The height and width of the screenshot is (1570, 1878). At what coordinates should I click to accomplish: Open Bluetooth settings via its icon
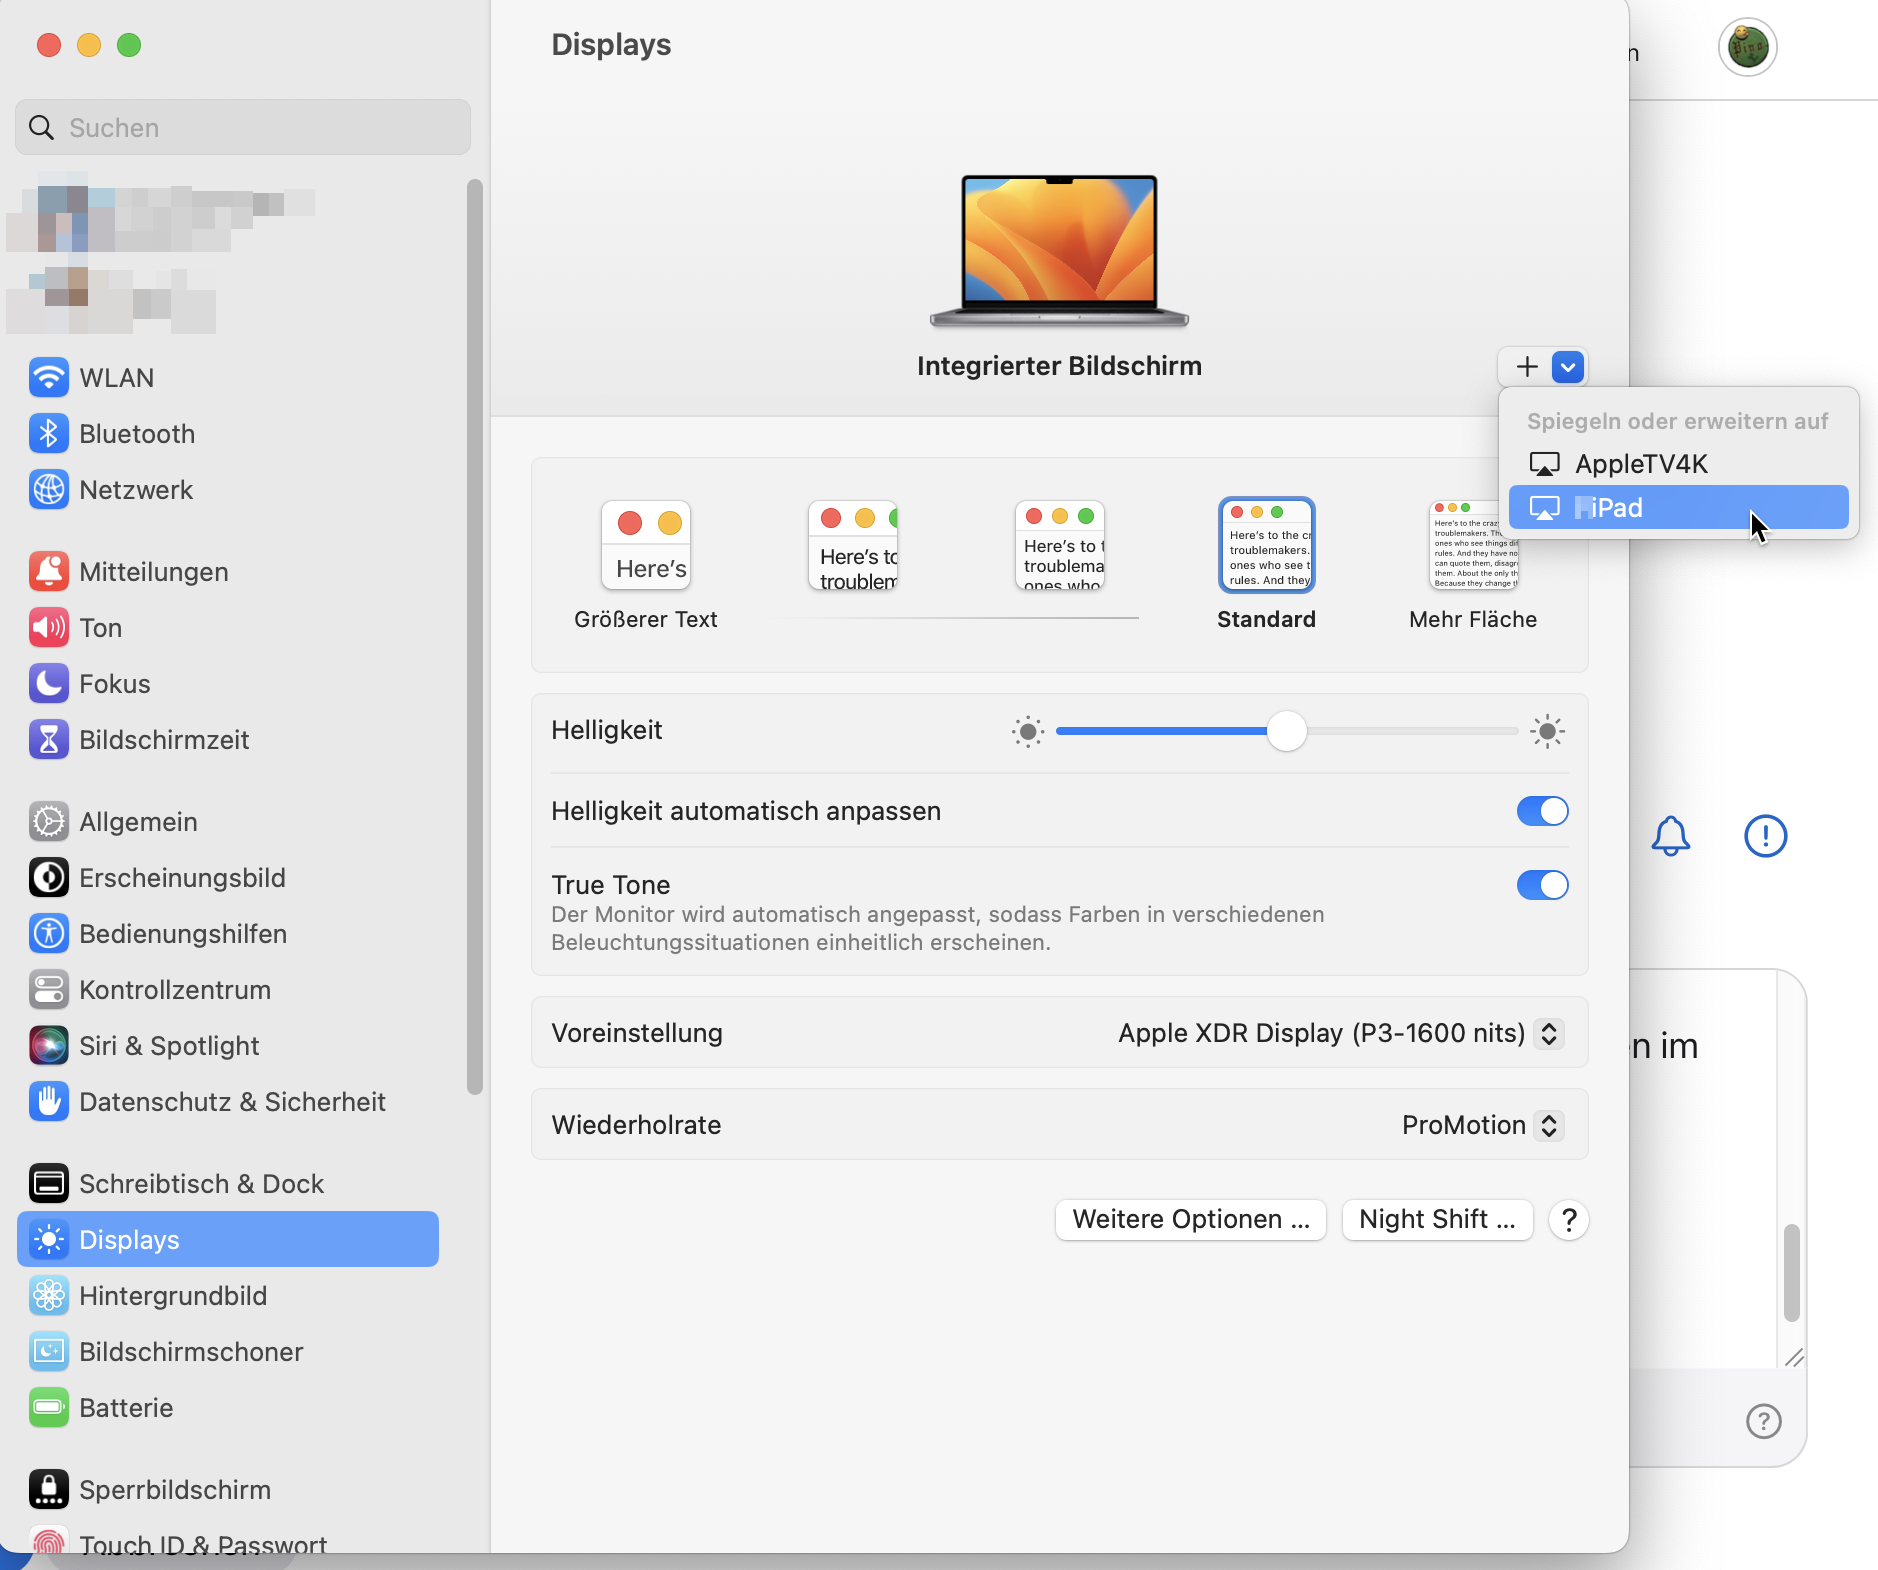48,434
